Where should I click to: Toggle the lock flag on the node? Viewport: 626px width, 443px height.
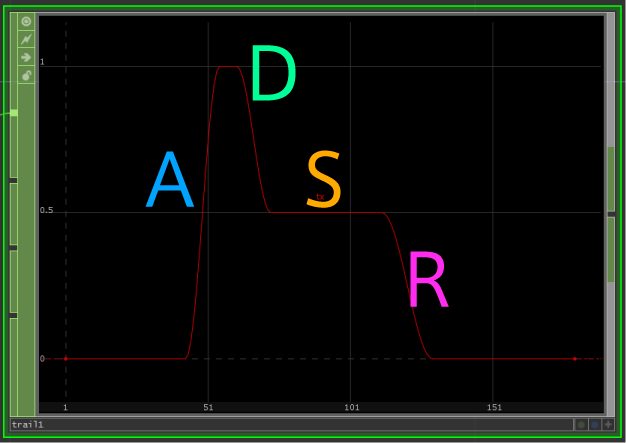coord(26,75)
